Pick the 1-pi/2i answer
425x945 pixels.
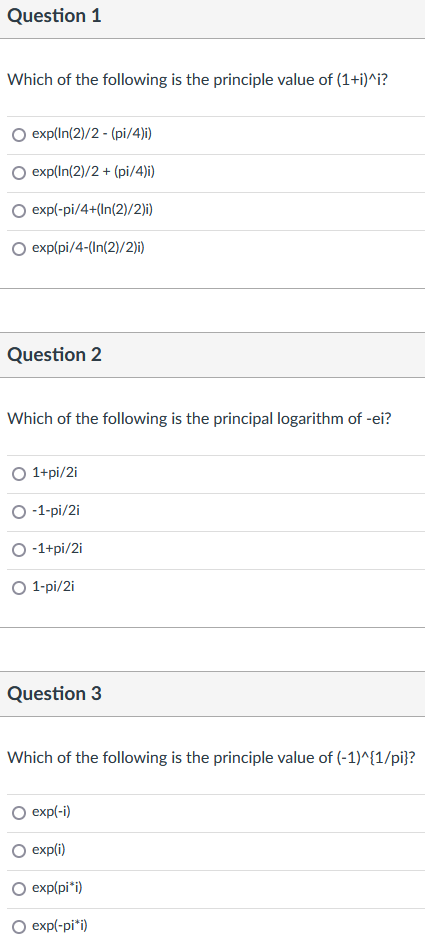coord(19,587)
